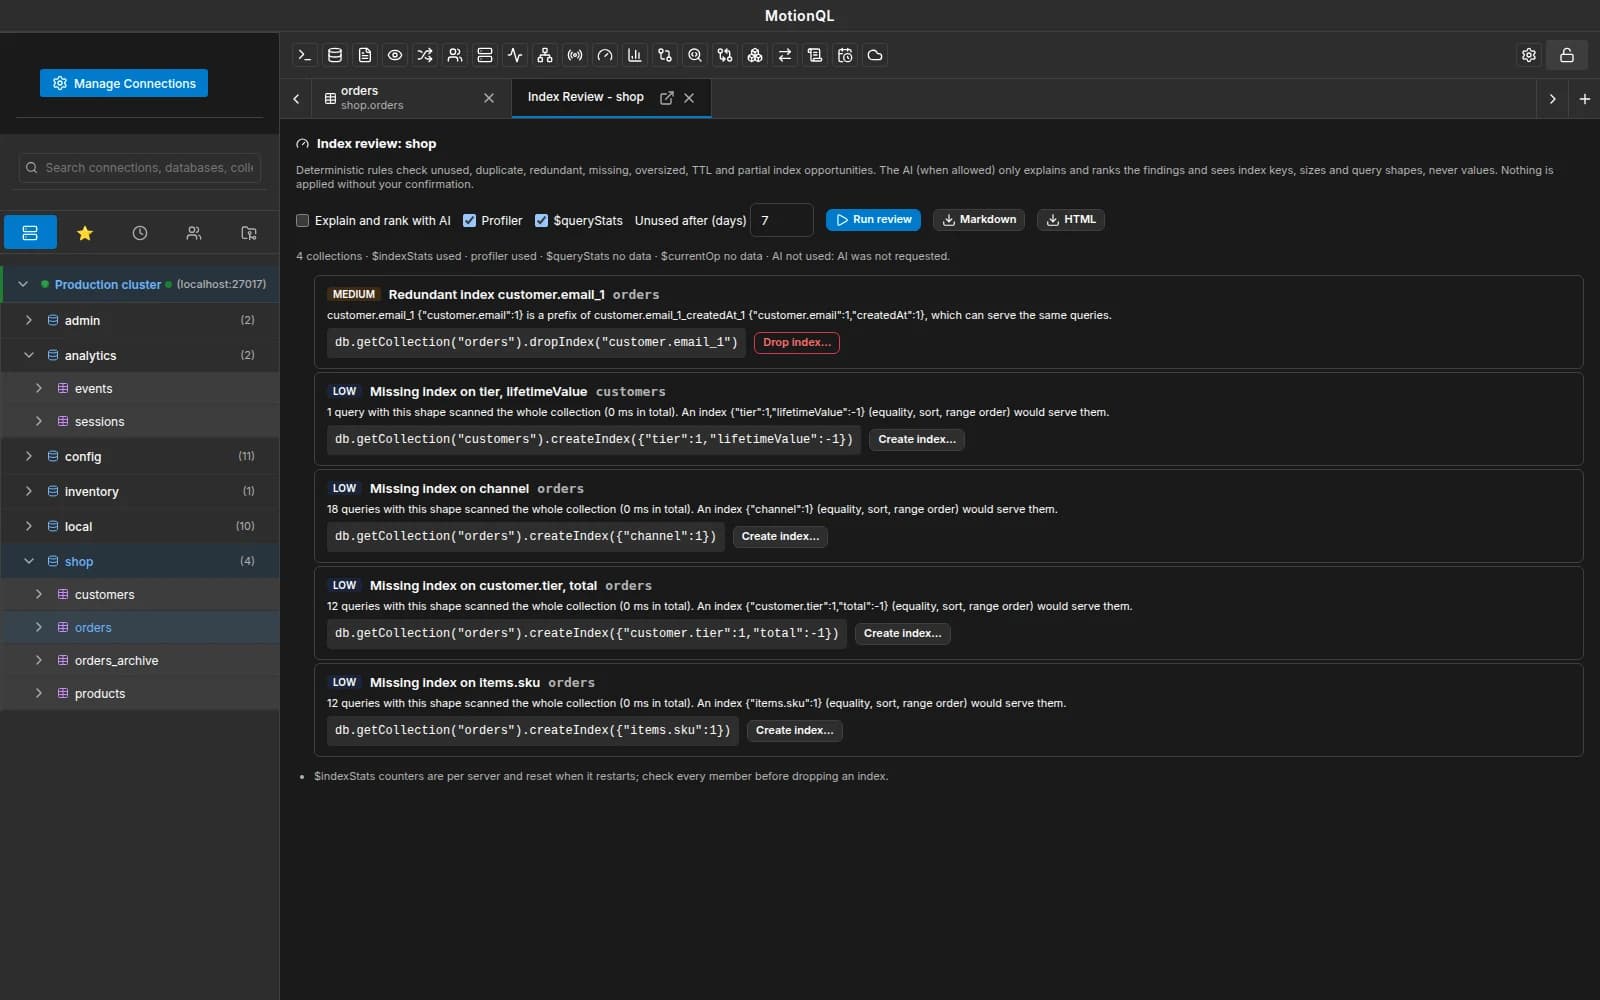Image resolution: width=1600 pixels, height=1000 pixels.
Task: Click the document file toolbar icon
Action: tap(365, 55)
